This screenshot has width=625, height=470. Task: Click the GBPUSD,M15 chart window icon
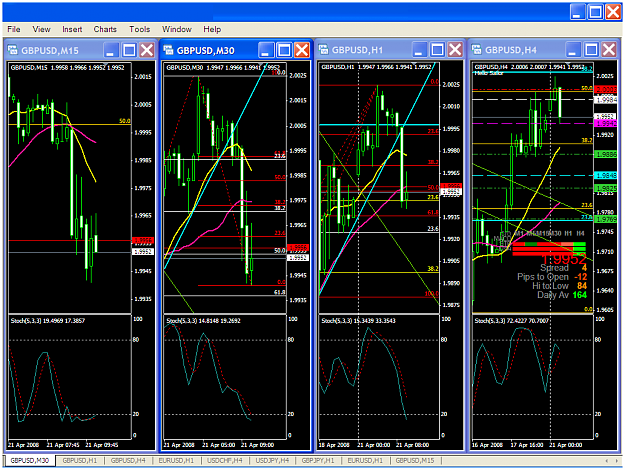13,50
